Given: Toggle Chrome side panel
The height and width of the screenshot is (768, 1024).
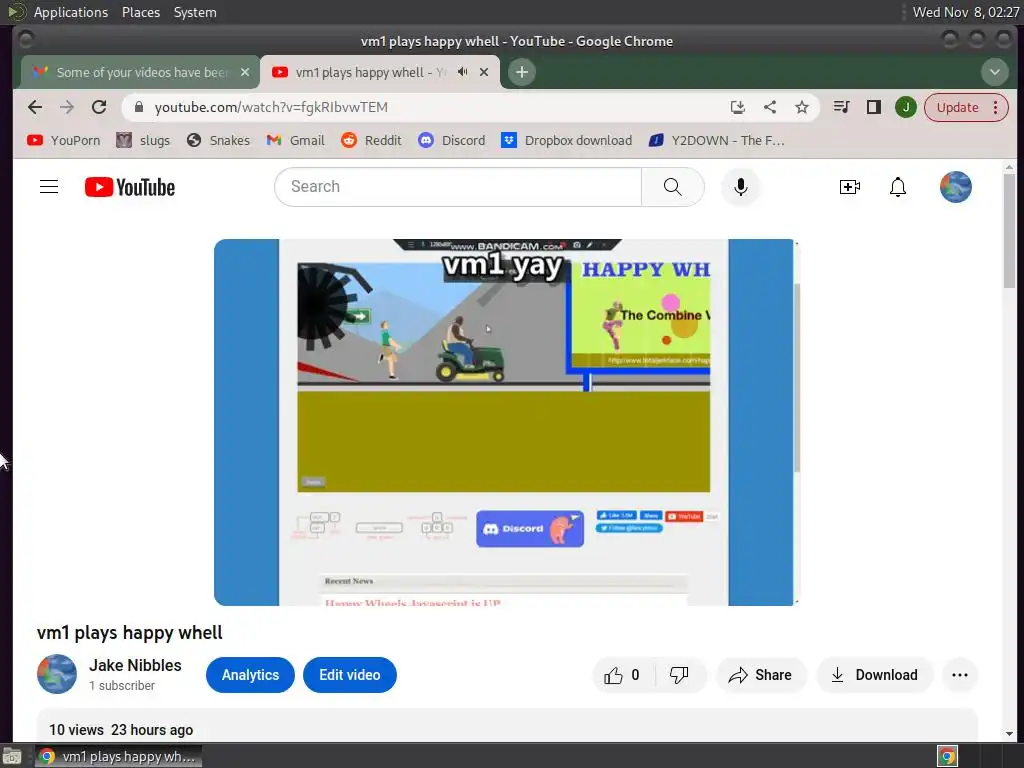Looking at the screenshot, I should [873, 107].
